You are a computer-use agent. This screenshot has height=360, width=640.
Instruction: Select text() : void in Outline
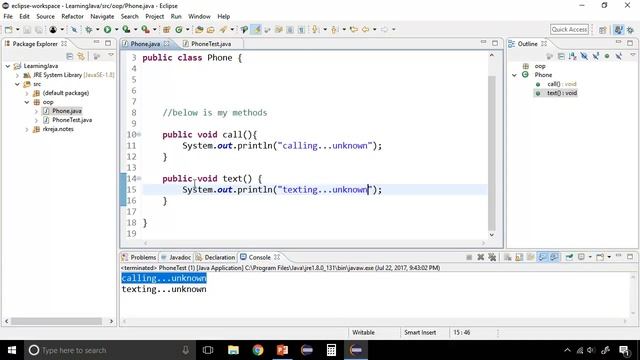[x=562, y=93]
